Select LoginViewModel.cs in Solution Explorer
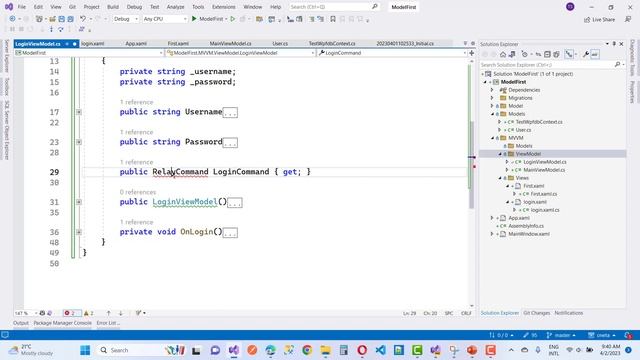This screenshot has height=360, width=640. click(544, 162)
